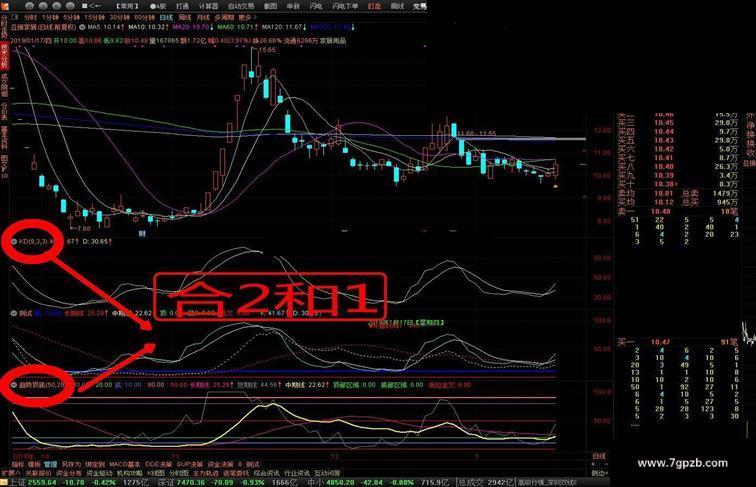Click the MA20: 10.70 value

193,27
